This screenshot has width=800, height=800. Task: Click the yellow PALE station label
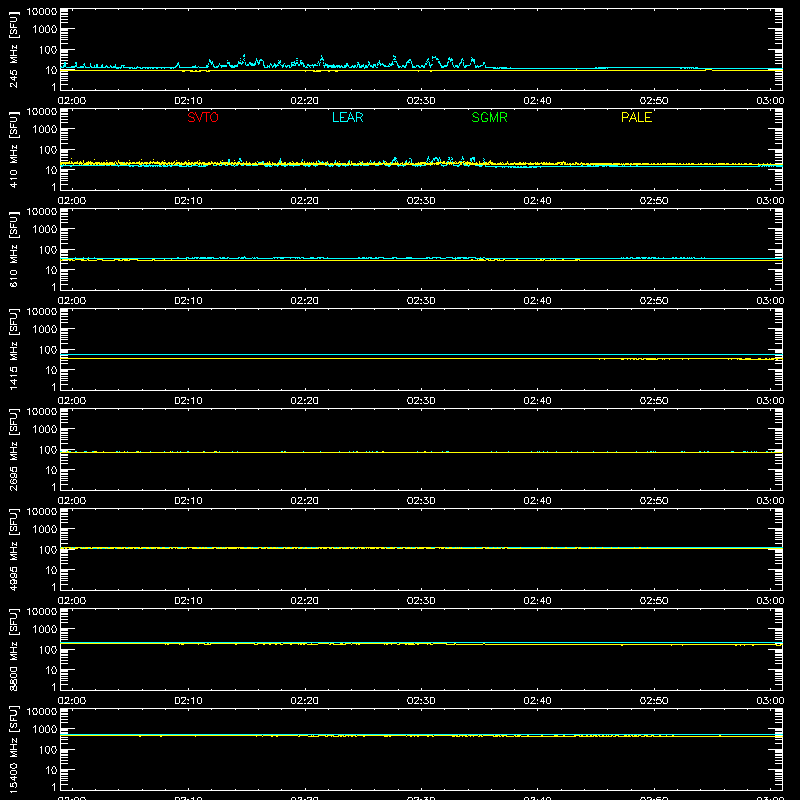pyautogui.click(x=636, y=117)
